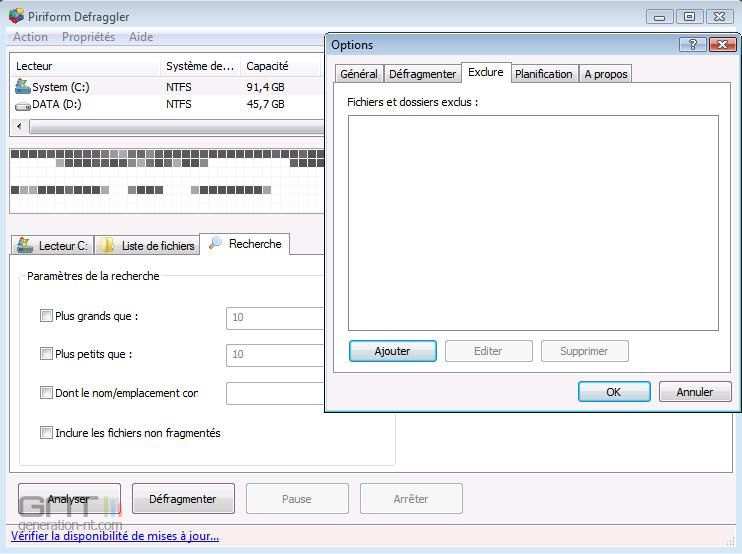Check 'Inclure les fichiers non fragmentés'
Image resolution: width=742 pixels, height=554 pixels.
[46, 432]
